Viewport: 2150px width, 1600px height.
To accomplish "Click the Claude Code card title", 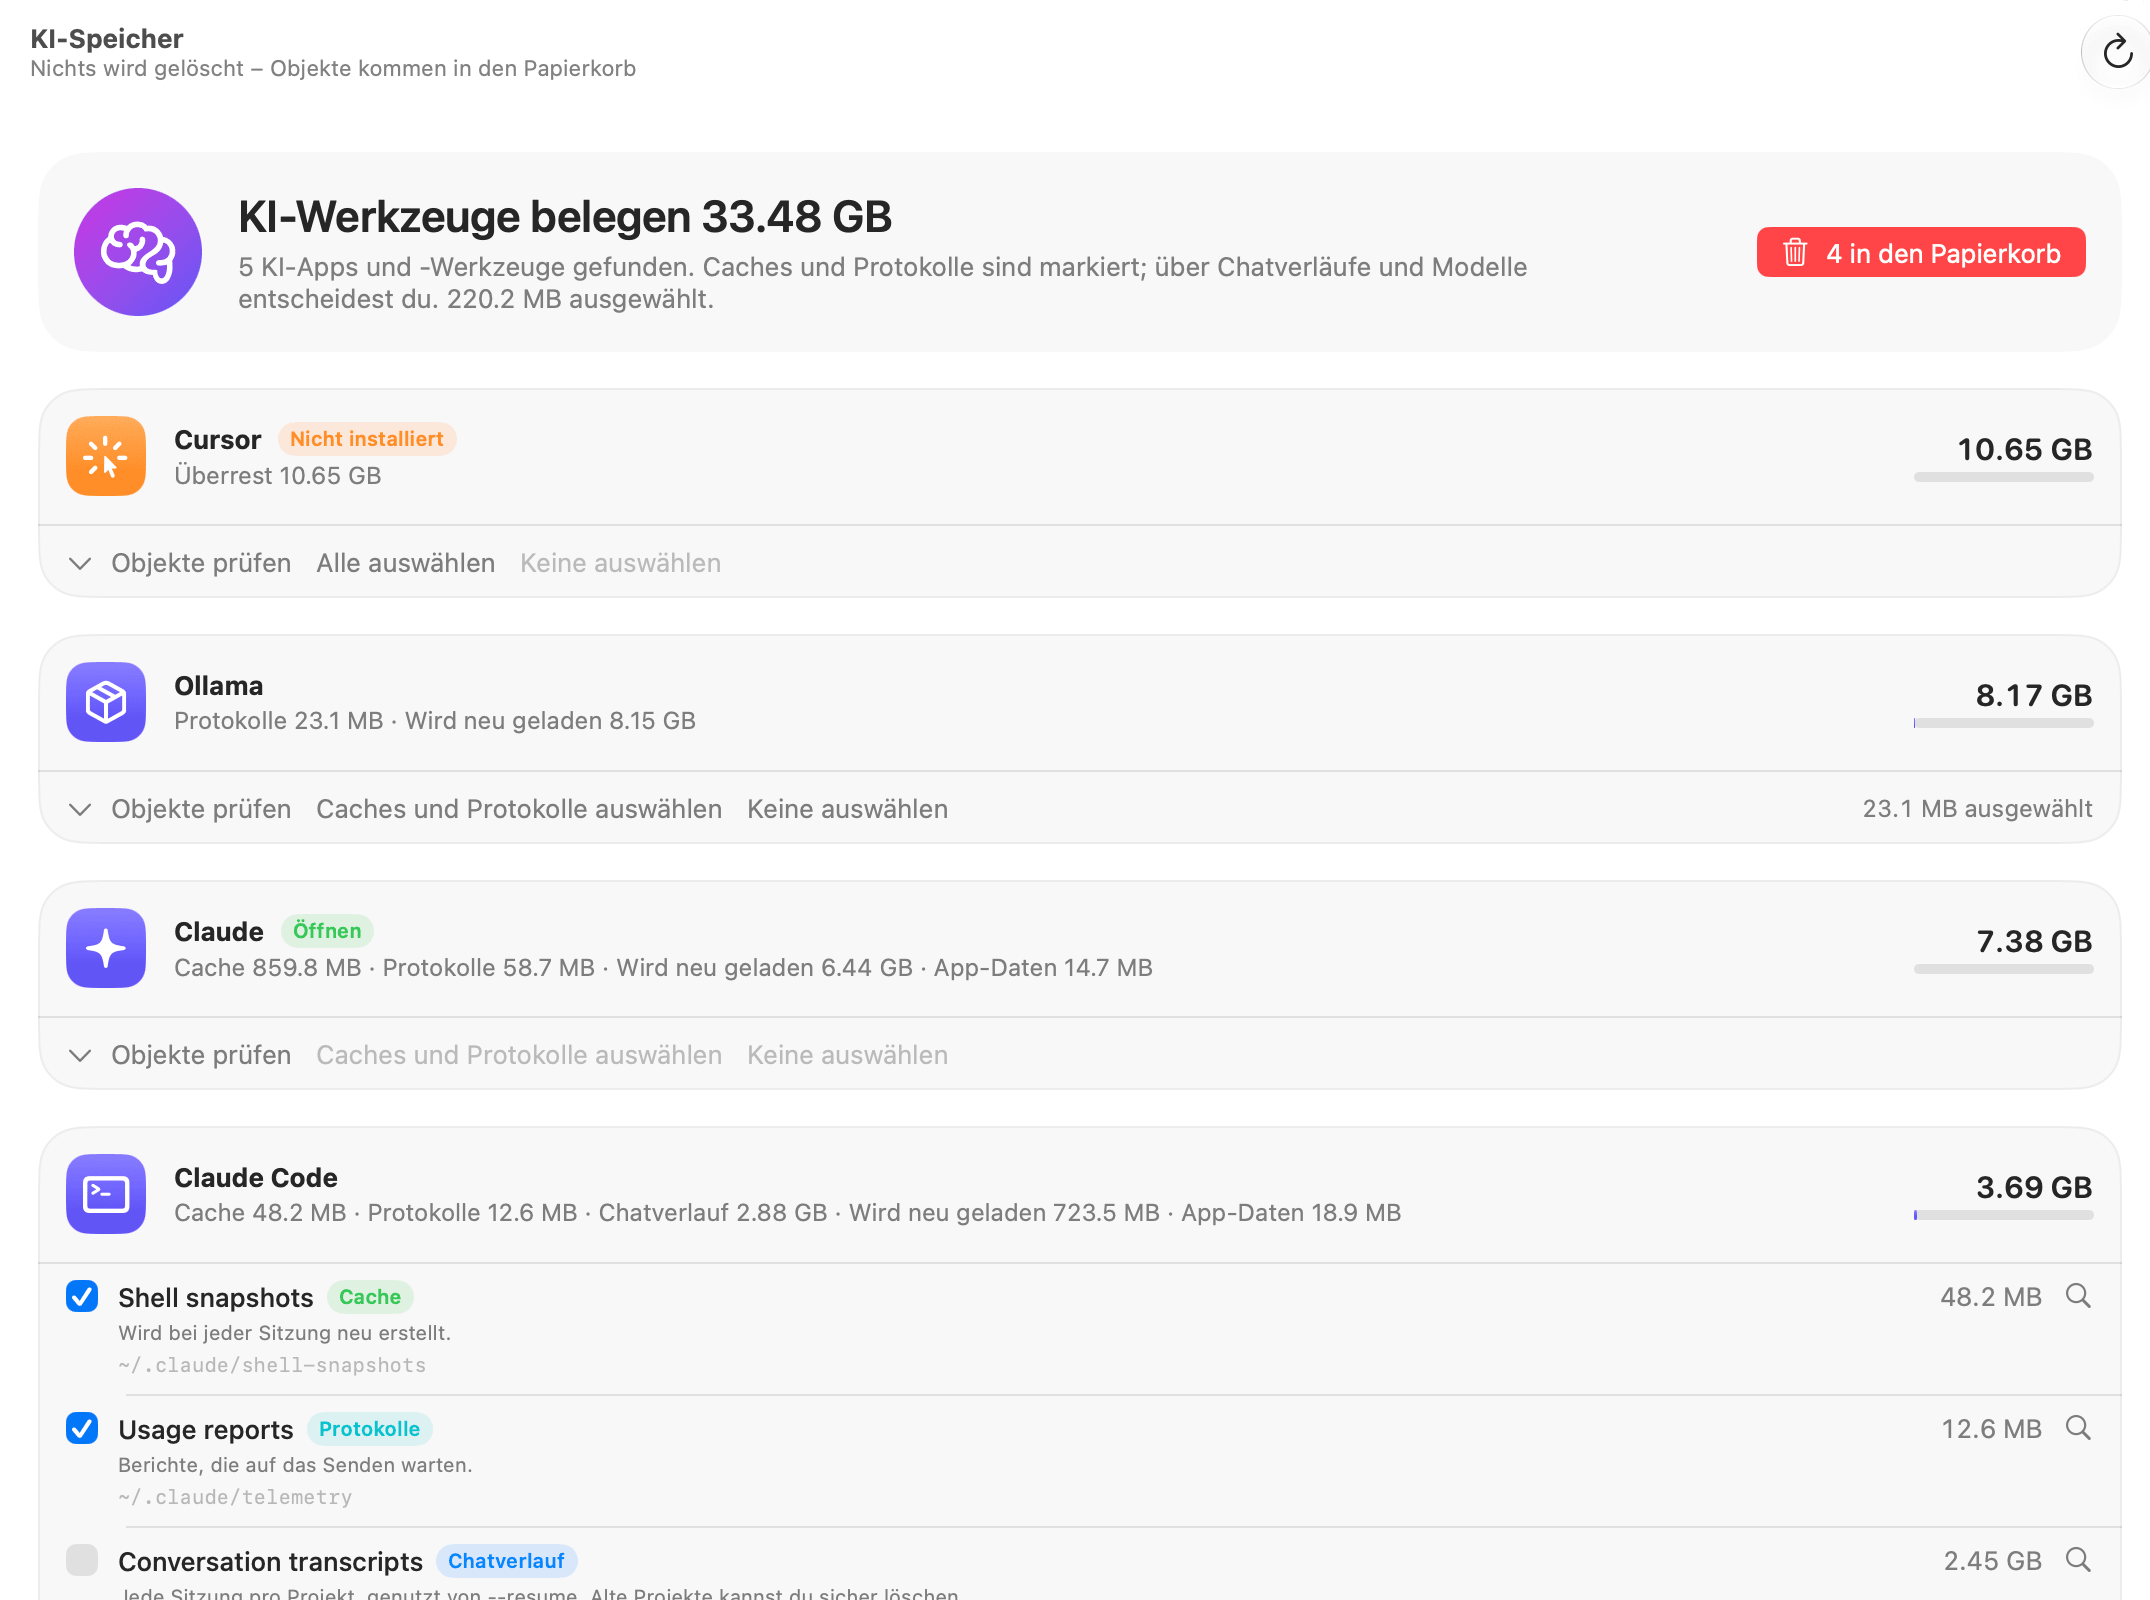I will [256, 1178].
